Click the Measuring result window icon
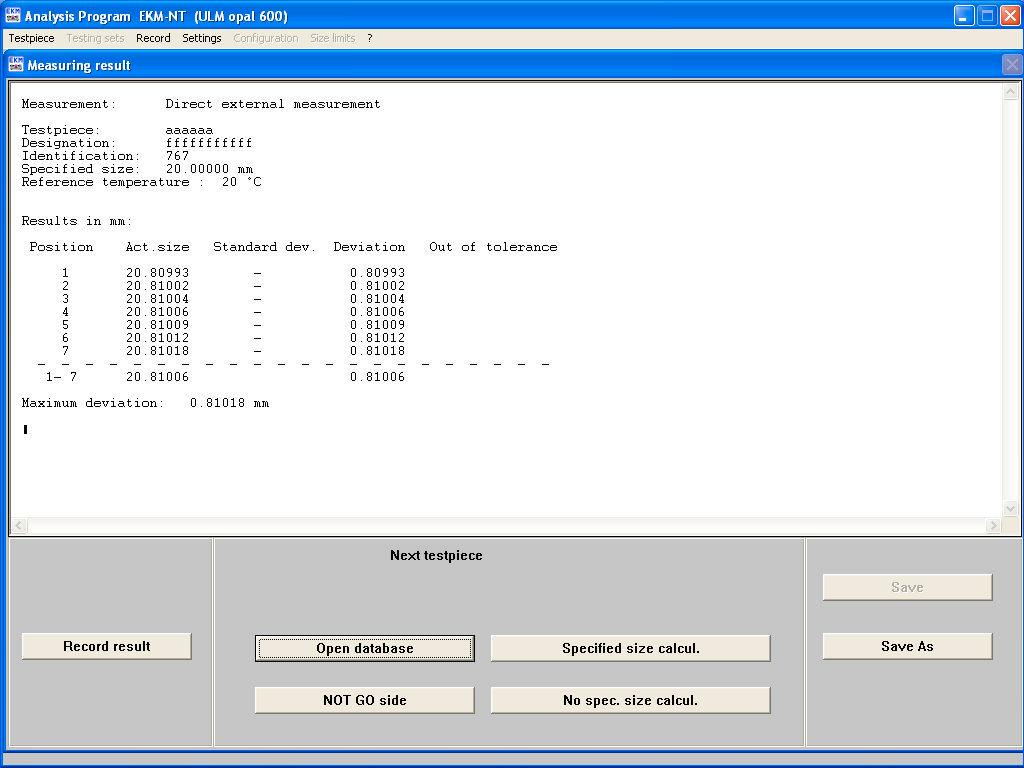The image size is (1024, 768). point(16,65)
